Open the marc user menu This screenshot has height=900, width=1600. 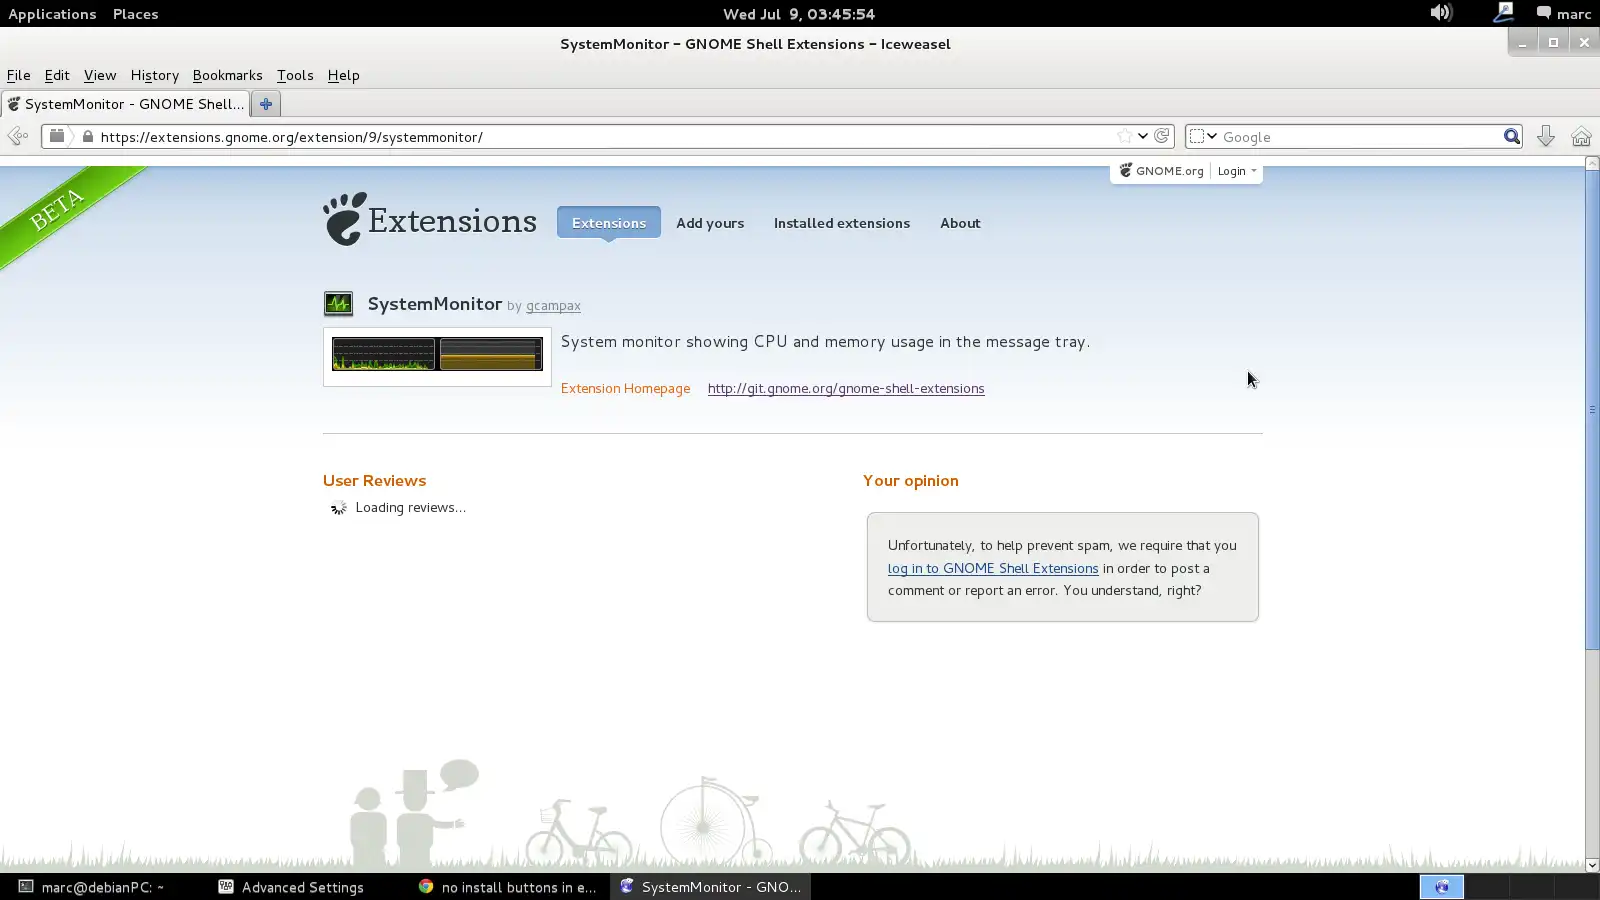(1564, 14)
